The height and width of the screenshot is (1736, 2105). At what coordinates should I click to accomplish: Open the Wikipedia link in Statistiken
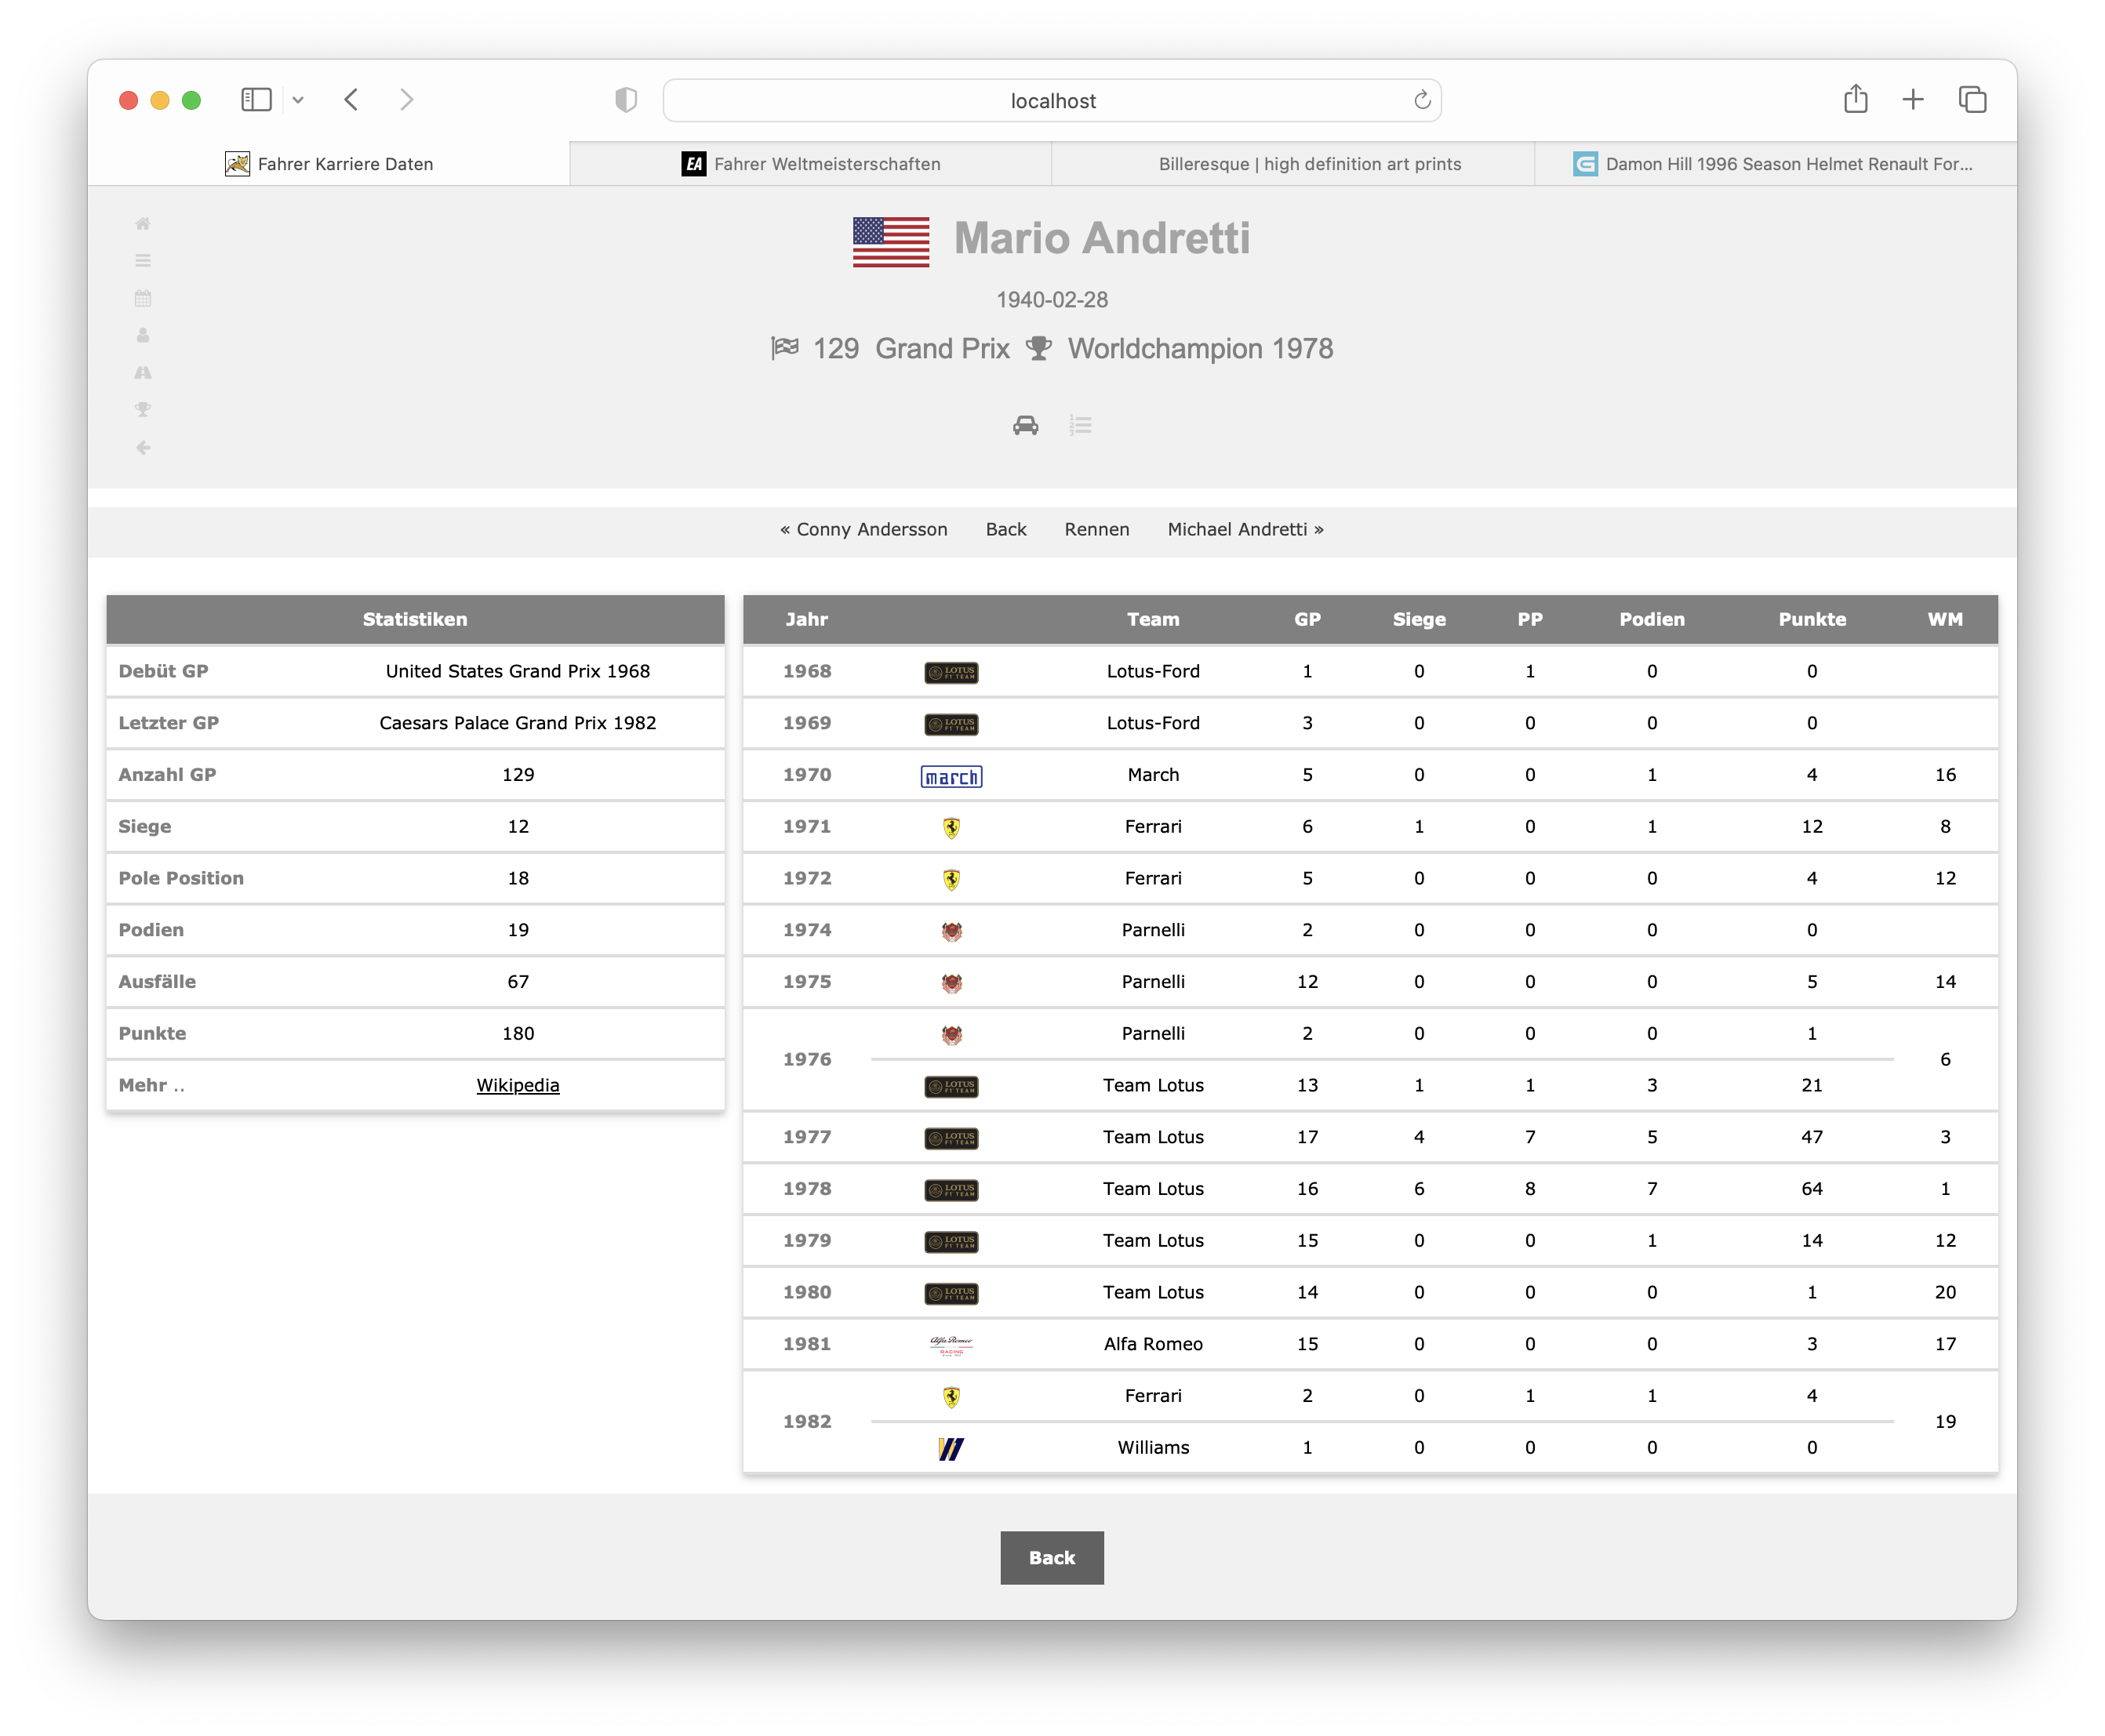point(517,1085)
